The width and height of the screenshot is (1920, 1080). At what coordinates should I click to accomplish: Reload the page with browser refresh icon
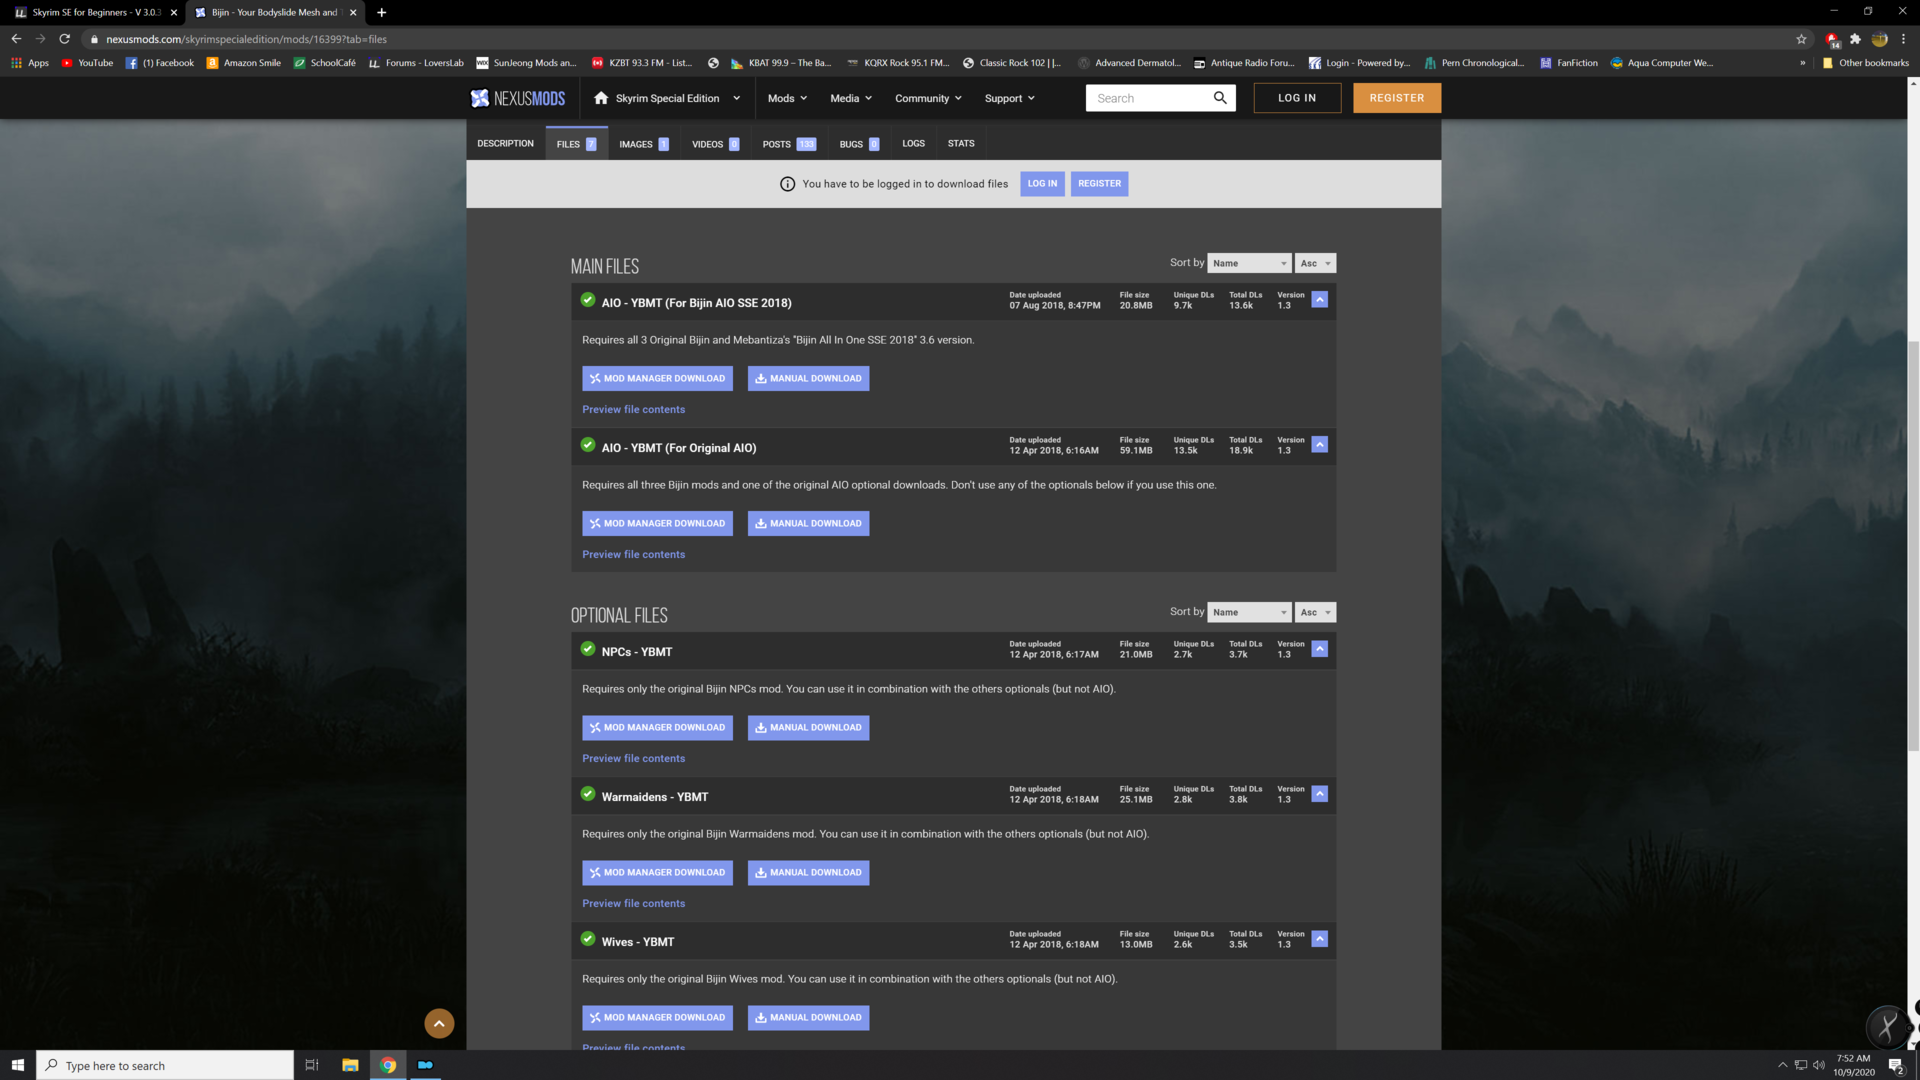[64, 39]
